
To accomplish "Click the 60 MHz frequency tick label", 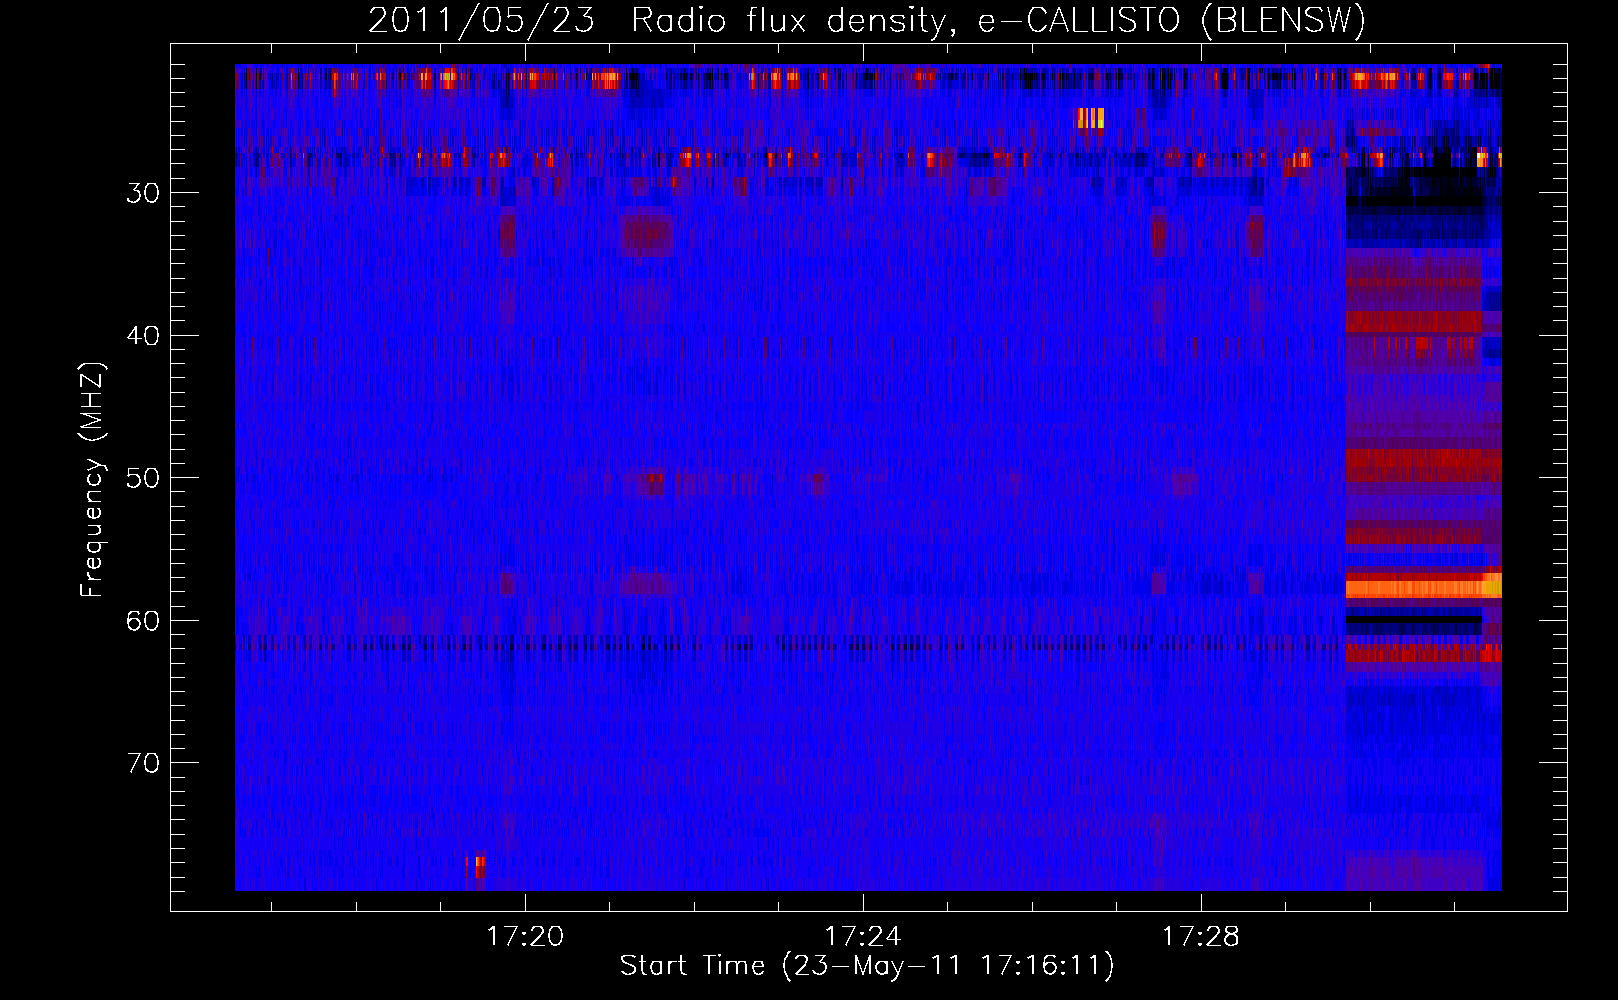I will 143,621.
